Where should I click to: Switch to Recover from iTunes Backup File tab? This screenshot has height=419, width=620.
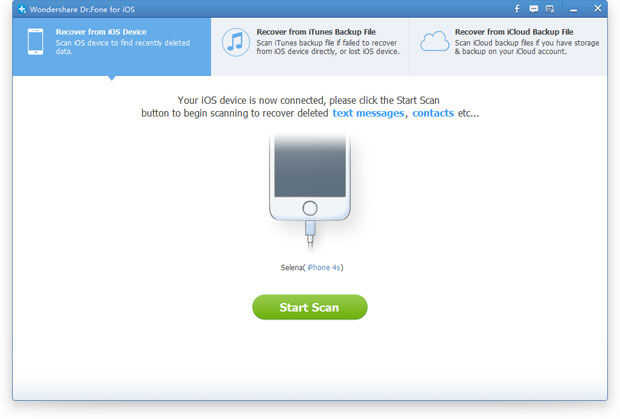pyautogui.click(x=310, y=47)
